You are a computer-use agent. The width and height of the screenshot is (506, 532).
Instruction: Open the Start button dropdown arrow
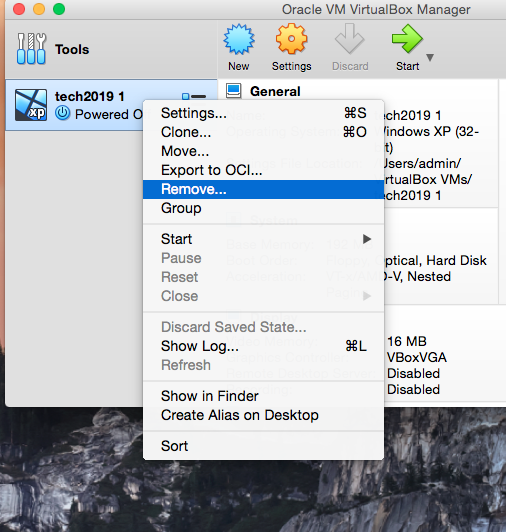pyautogui.click(x=430, y=57)
